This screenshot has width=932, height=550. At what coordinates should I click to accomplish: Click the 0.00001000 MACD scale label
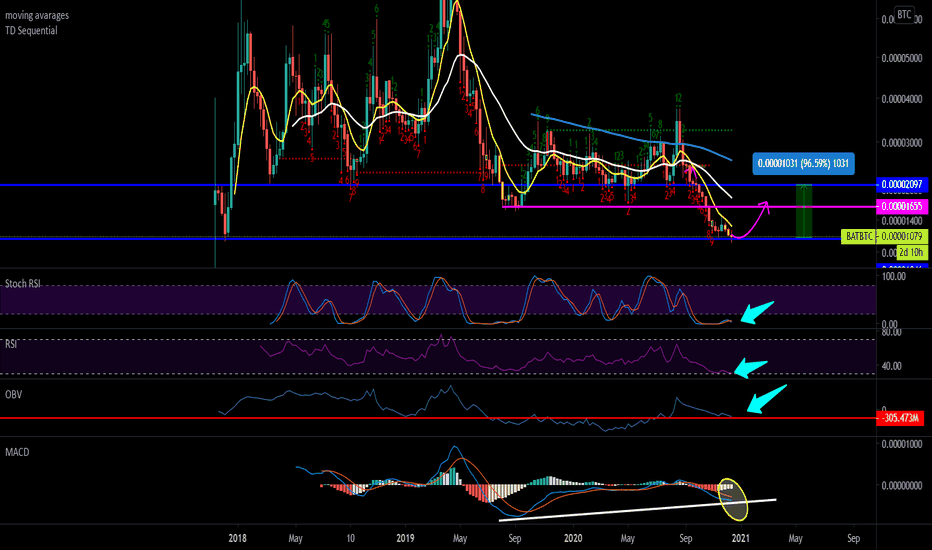pyautogui.click(x=902, y=444)
